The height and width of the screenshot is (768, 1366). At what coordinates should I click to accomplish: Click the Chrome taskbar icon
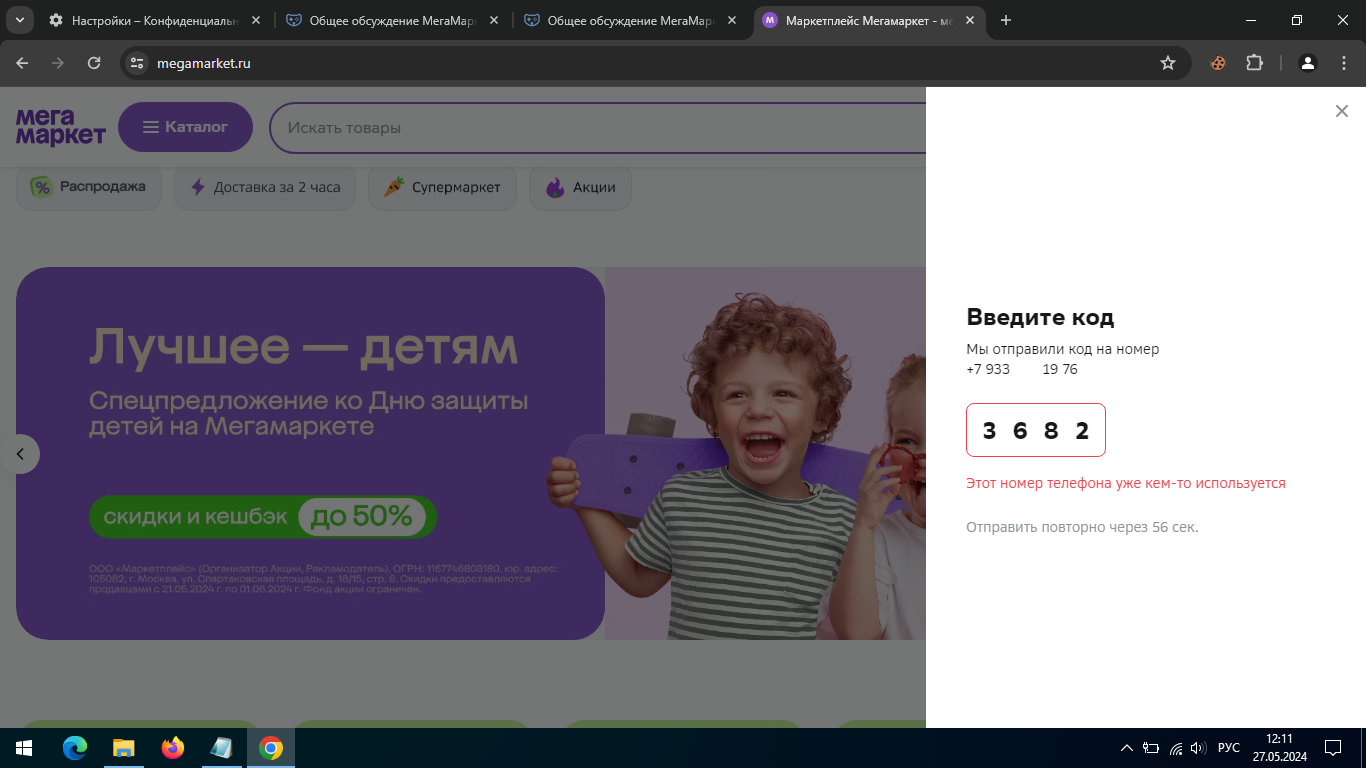pyautogui.click(x=271, y=748)
